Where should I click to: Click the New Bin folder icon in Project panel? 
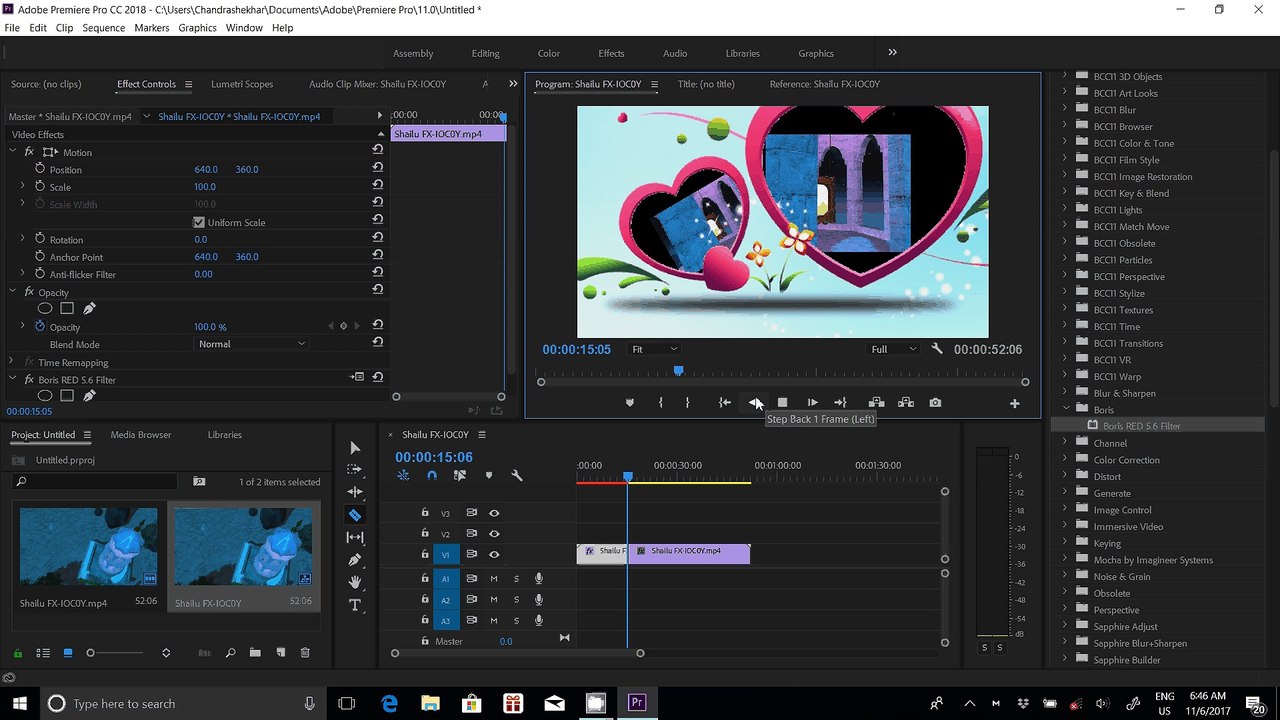click(x=255, y=653)
